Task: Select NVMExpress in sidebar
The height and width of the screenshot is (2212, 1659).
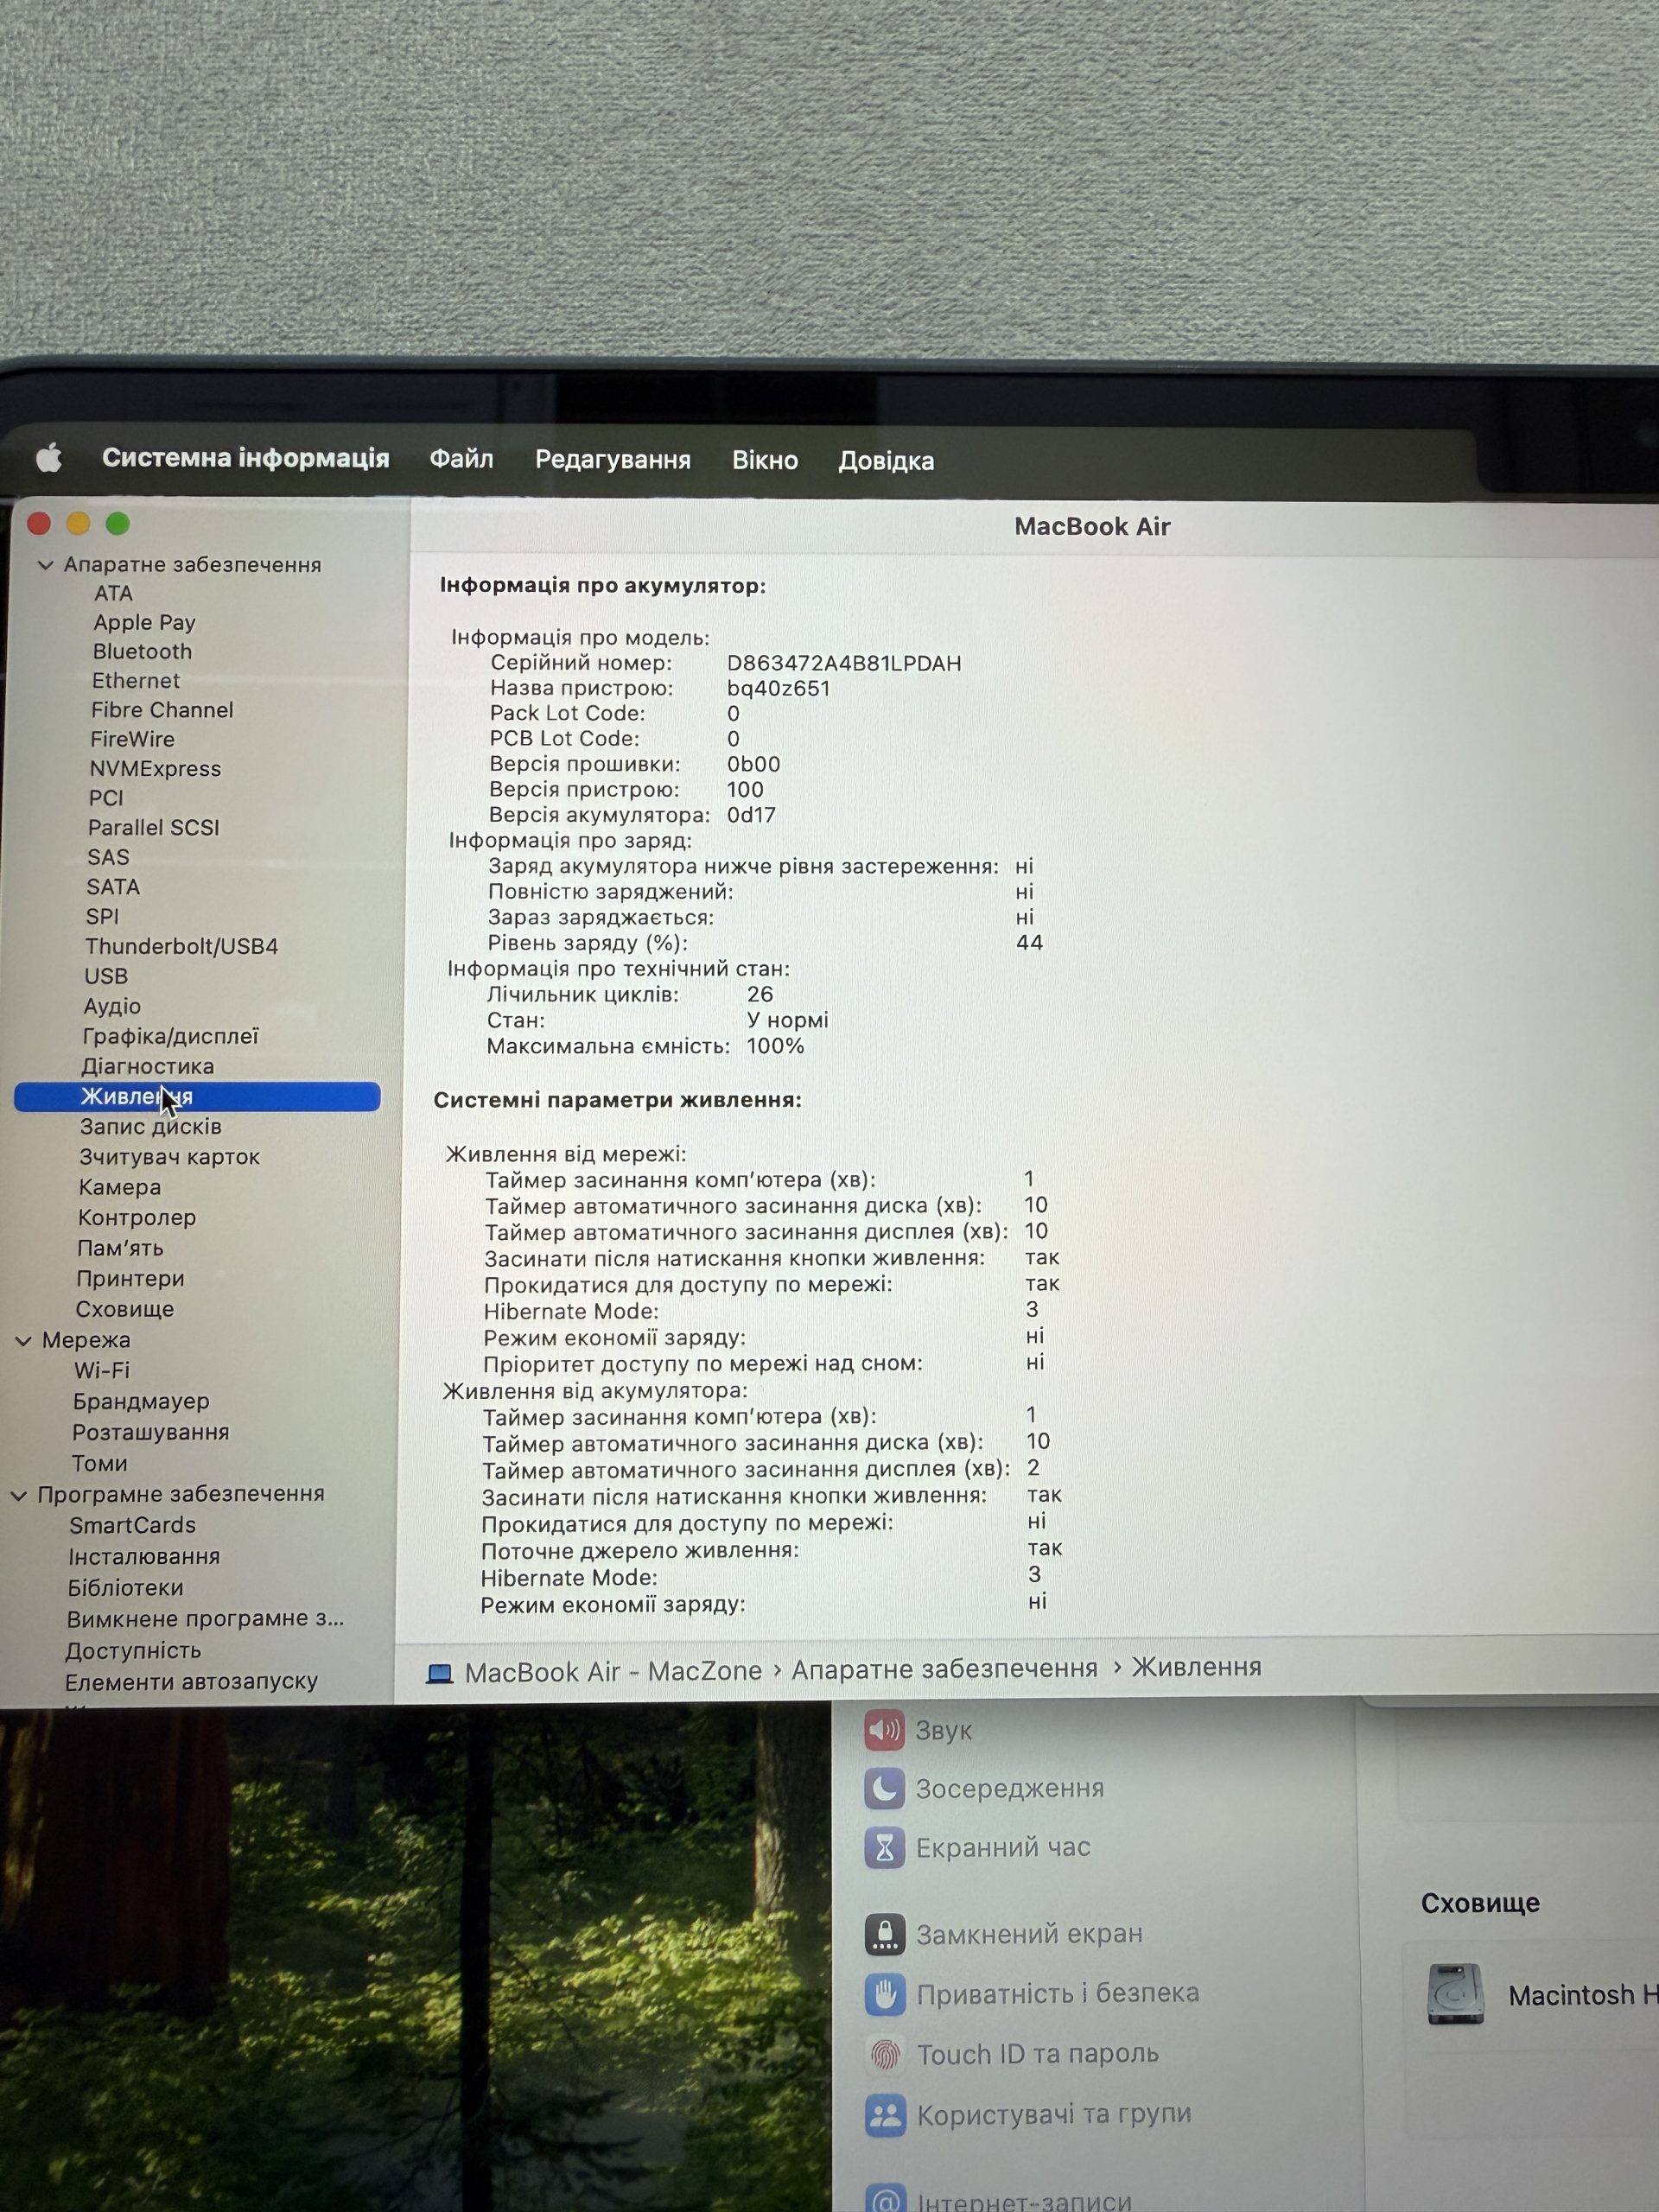Action: tap(155, 769)
